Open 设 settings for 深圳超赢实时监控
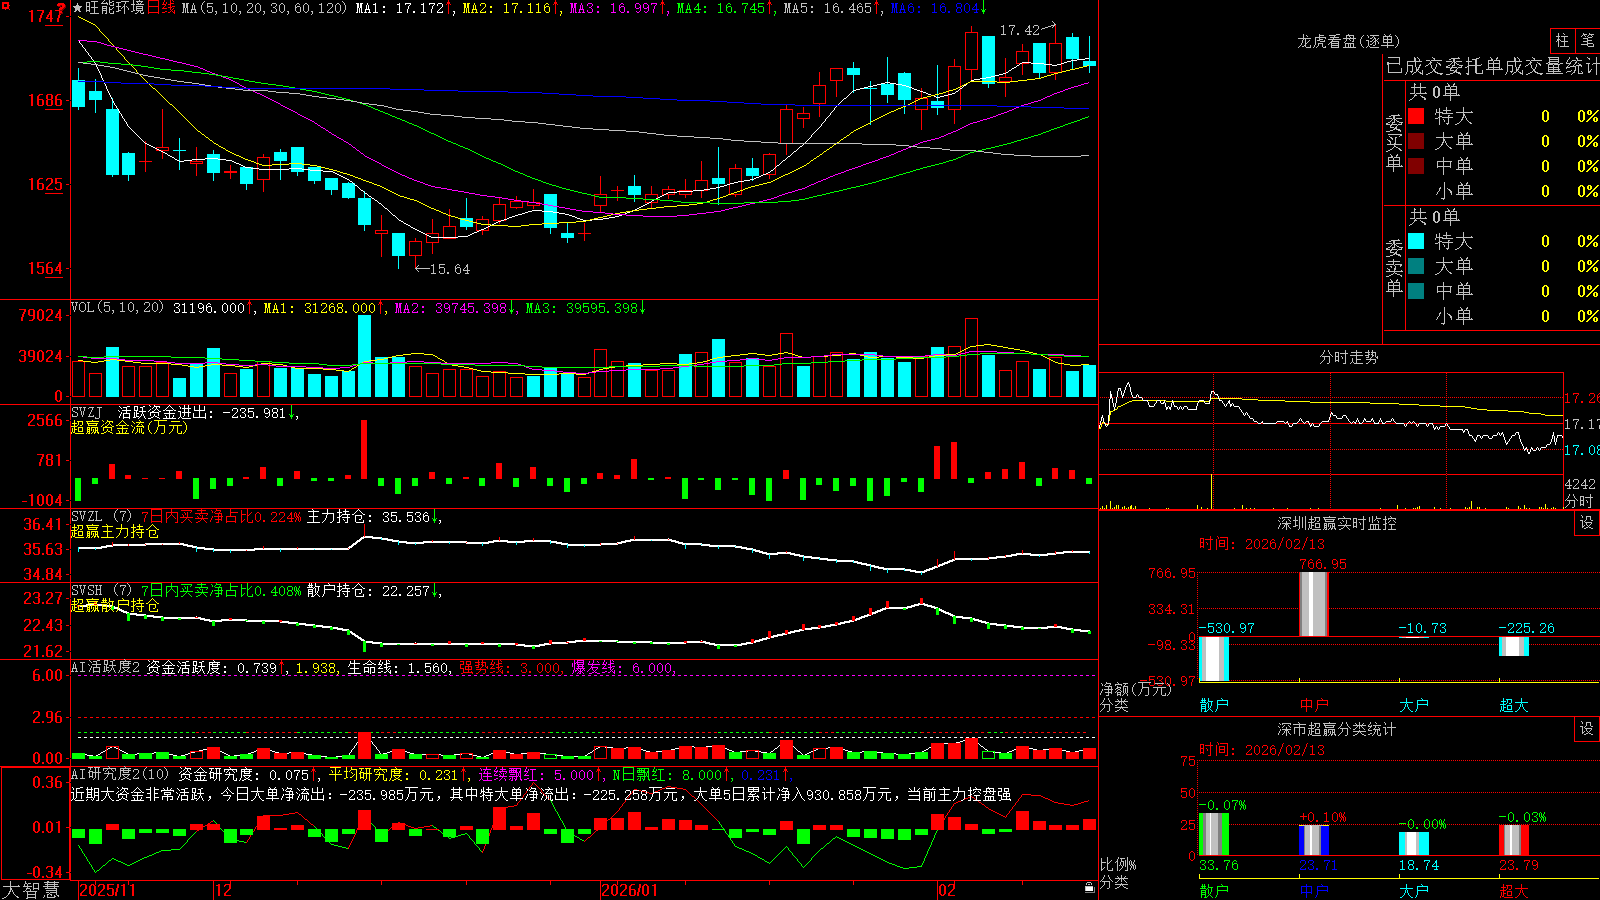This screenshot has height=900, width=1600. 1587,523
